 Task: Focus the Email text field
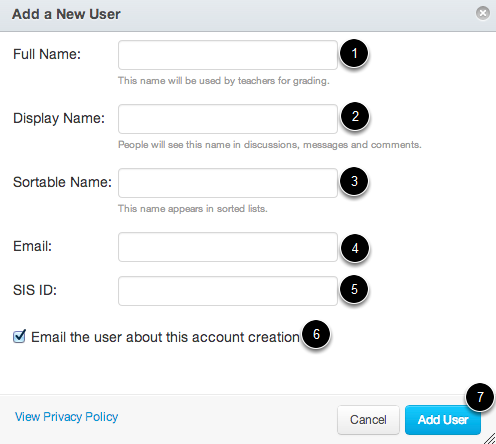click(228, 247)
